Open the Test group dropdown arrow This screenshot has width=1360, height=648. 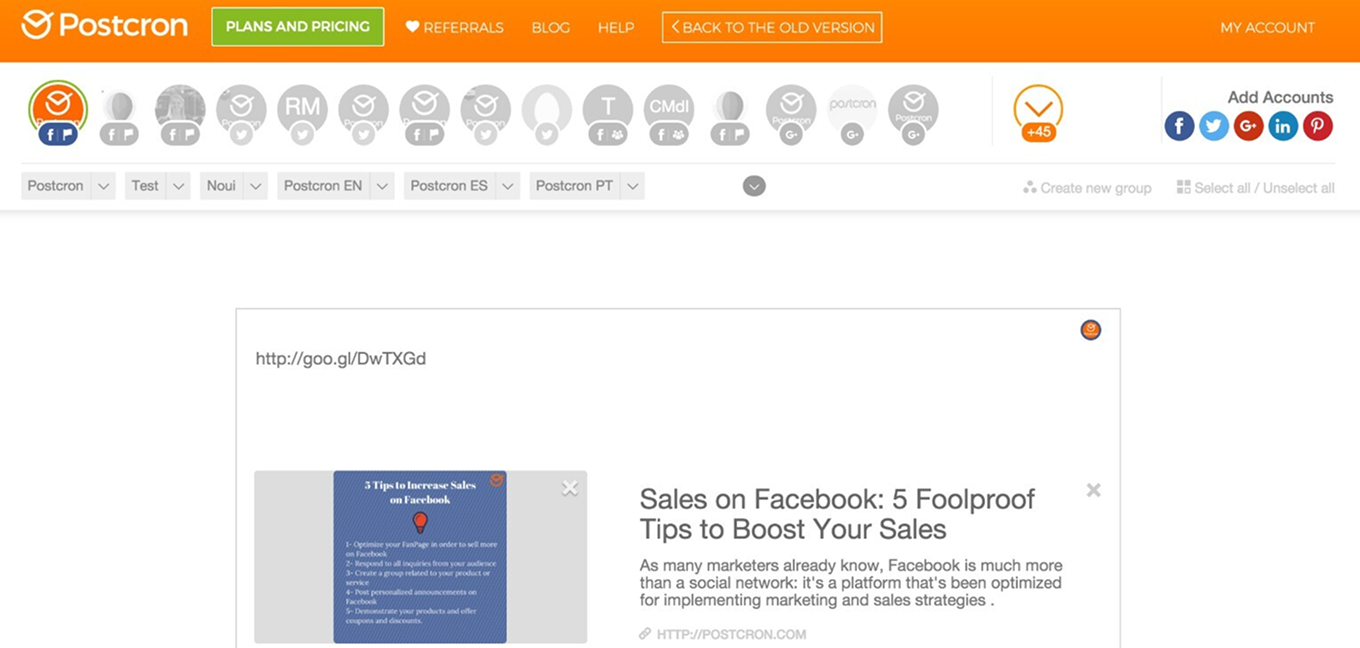(178, 186)
